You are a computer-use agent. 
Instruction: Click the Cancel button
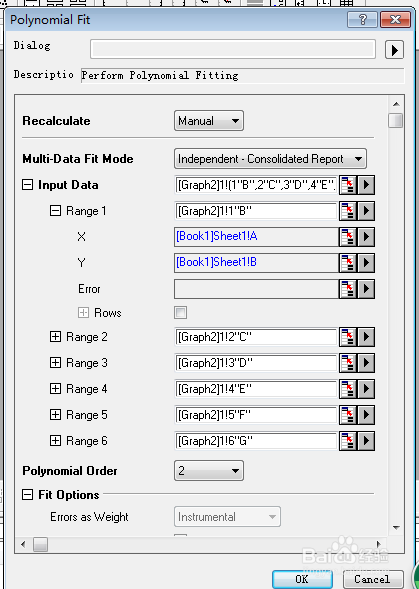(x=372, y=579)
